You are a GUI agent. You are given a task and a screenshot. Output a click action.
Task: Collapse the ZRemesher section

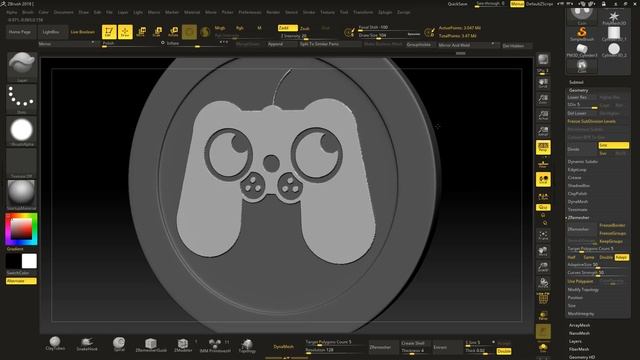tap(578, 218)
